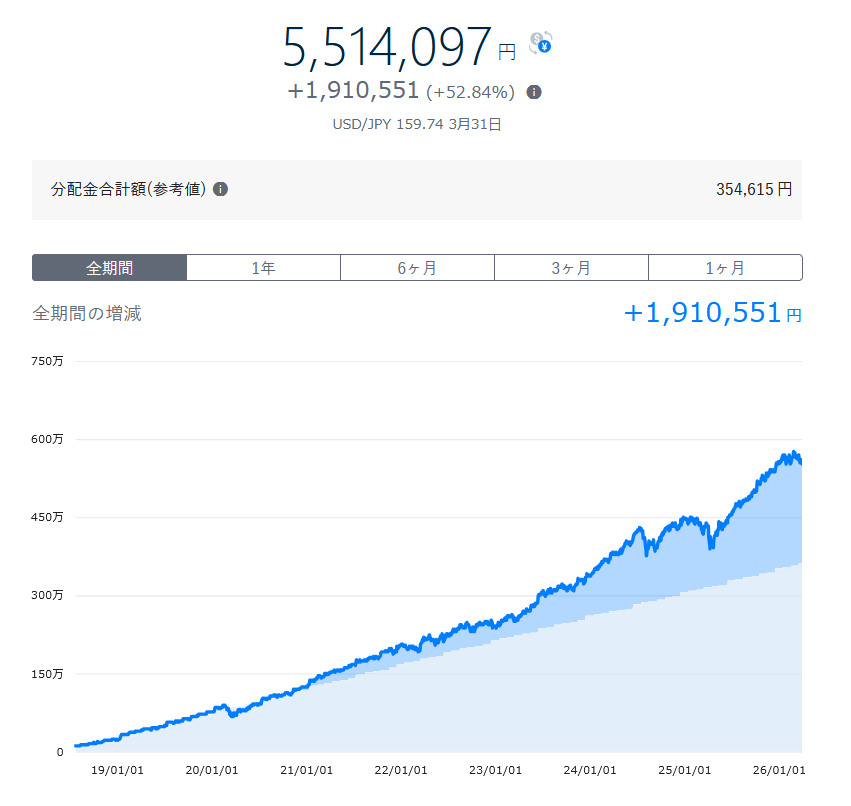851x806 pixels.
Task: Click the 600万 y-axis gridline label
Action: [x=48, y=439]
